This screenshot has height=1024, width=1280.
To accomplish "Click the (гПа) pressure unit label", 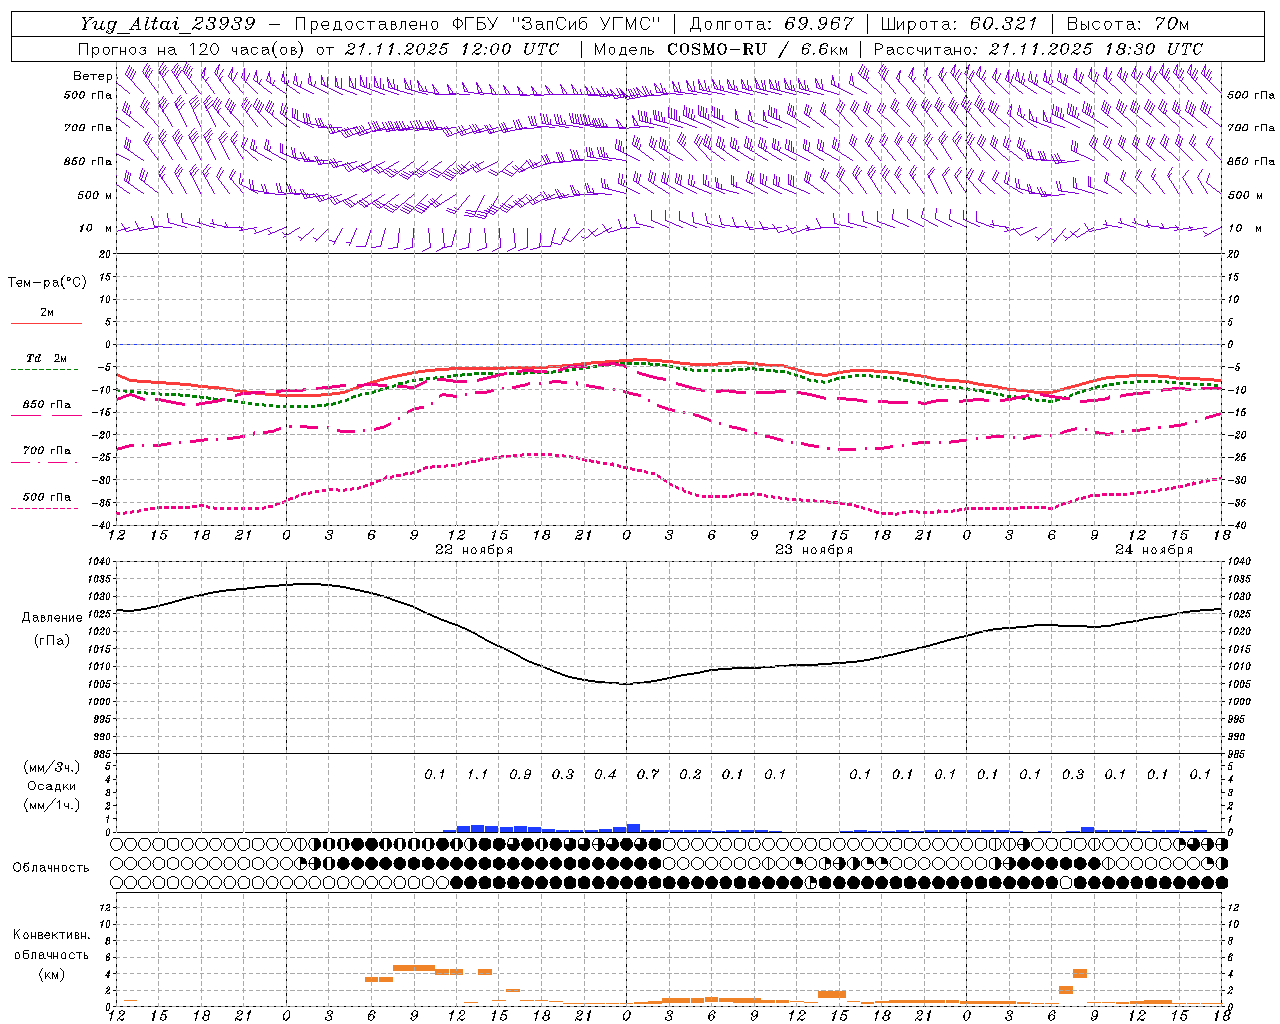I will coord(52,640).
